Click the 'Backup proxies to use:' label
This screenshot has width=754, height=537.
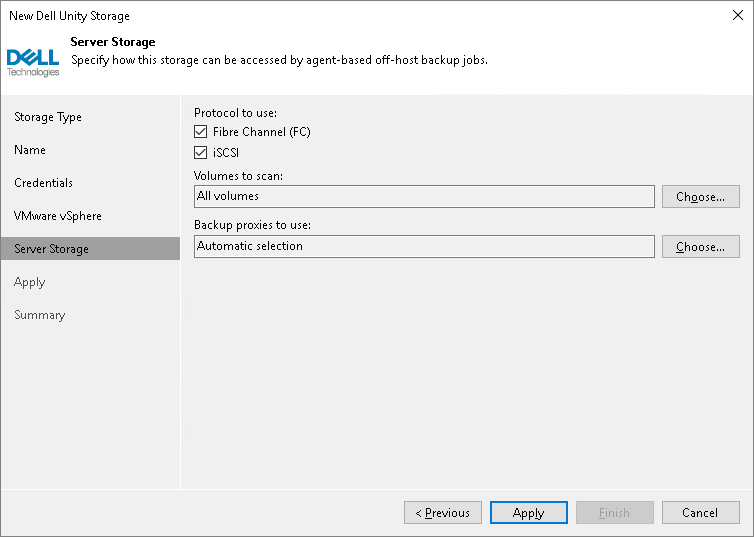(x=252, y=225)
